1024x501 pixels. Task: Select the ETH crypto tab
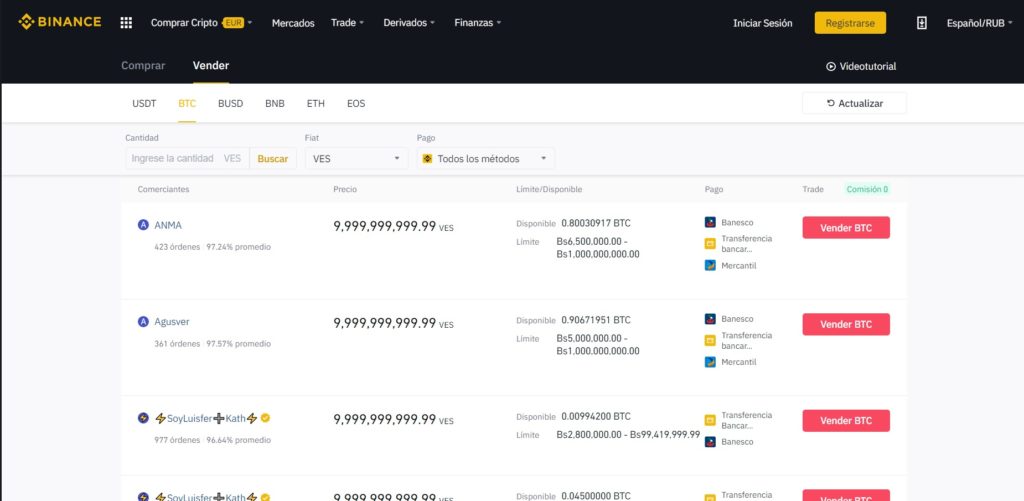pyautogui.click(x=315, y=103)
